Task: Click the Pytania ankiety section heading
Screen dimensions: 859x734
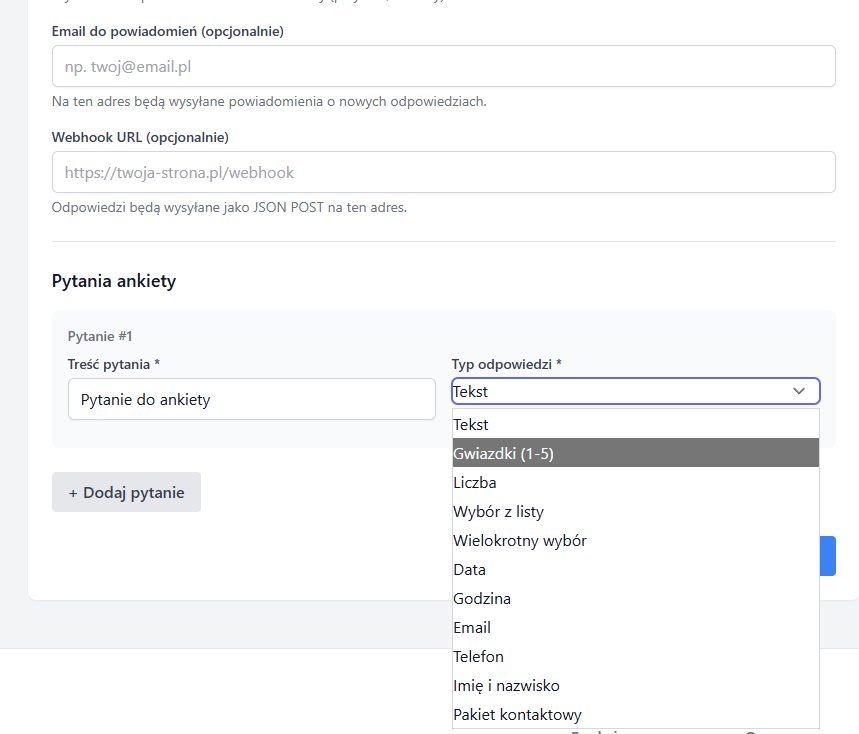Action: tap(114, 281)
